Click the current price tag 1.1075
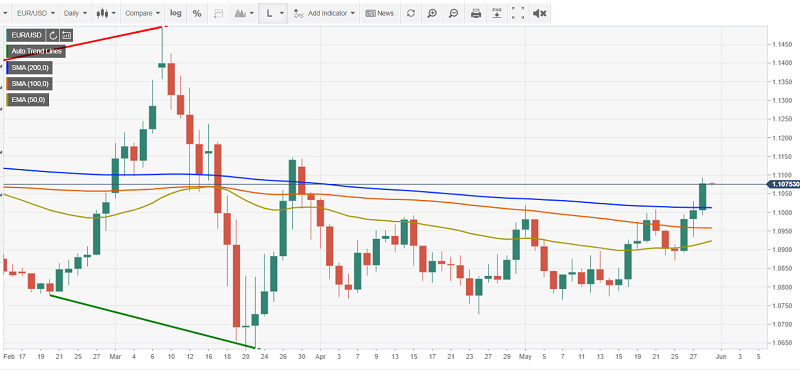Image resolution: width=800 pixels, height=372 pixels. pyautogui.click(x=784, y=184)
